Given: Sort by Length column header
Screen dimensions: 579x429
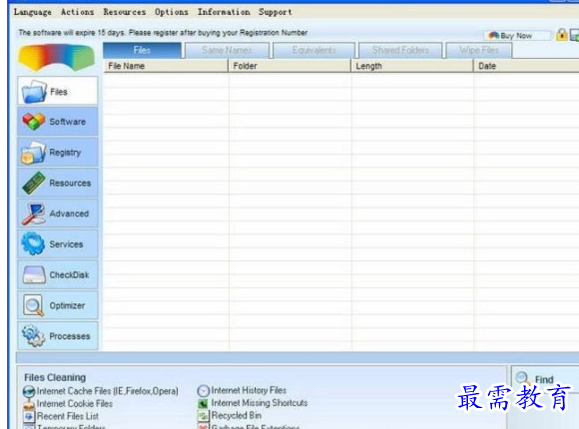Looking at the screenshot, I should (412, 66).
